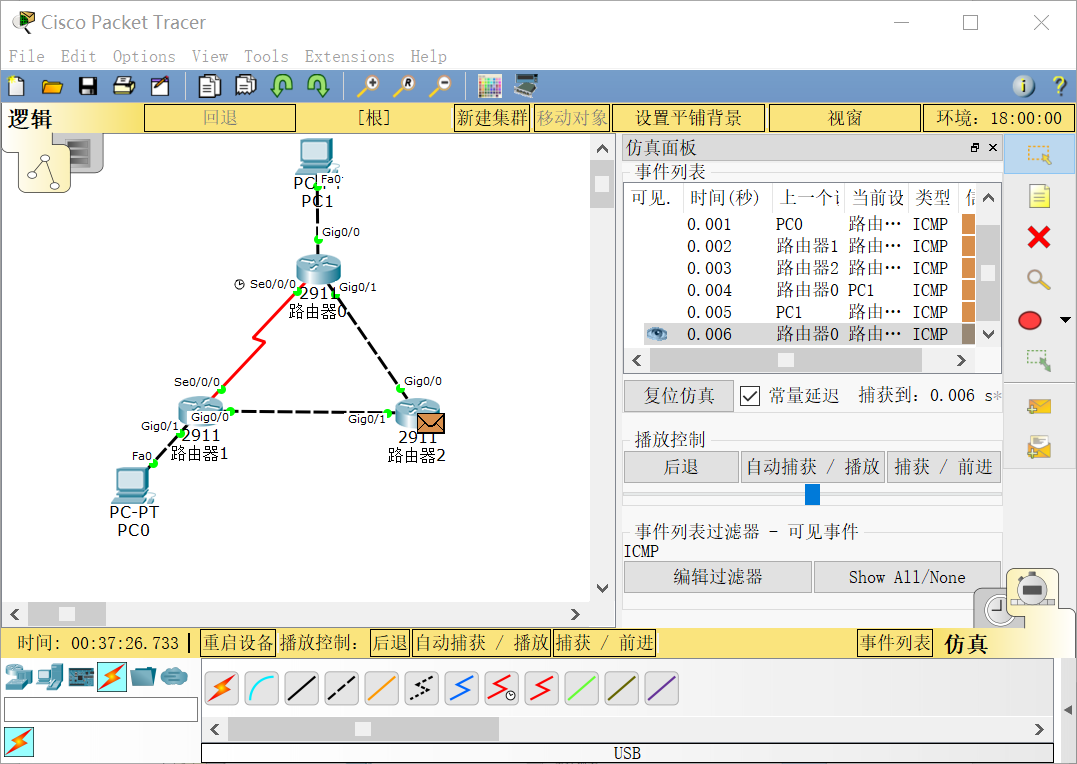
Task: Save the project with the floppy icon
Action: pyautogui.click(x=88, y=87)
